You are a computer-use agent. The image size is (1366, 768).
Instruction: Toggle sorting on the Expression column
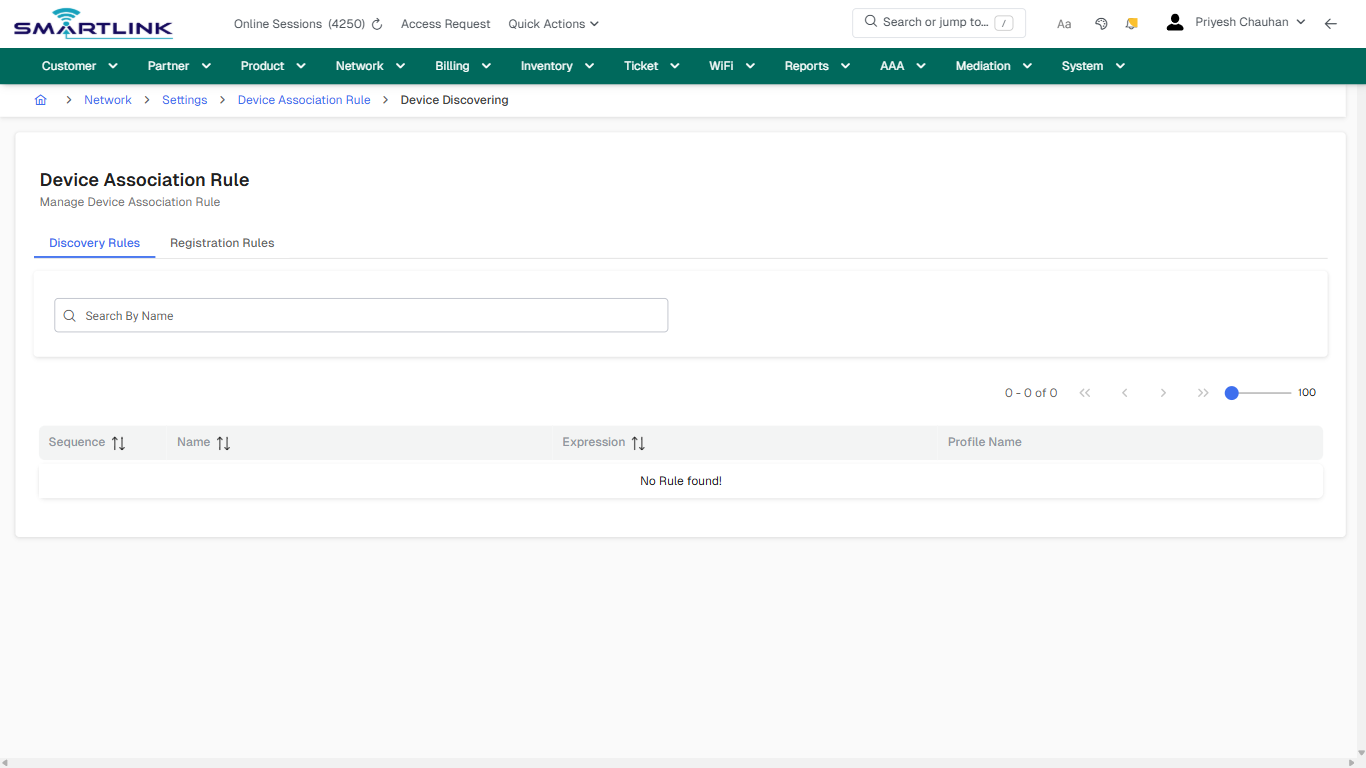point(638,442)
